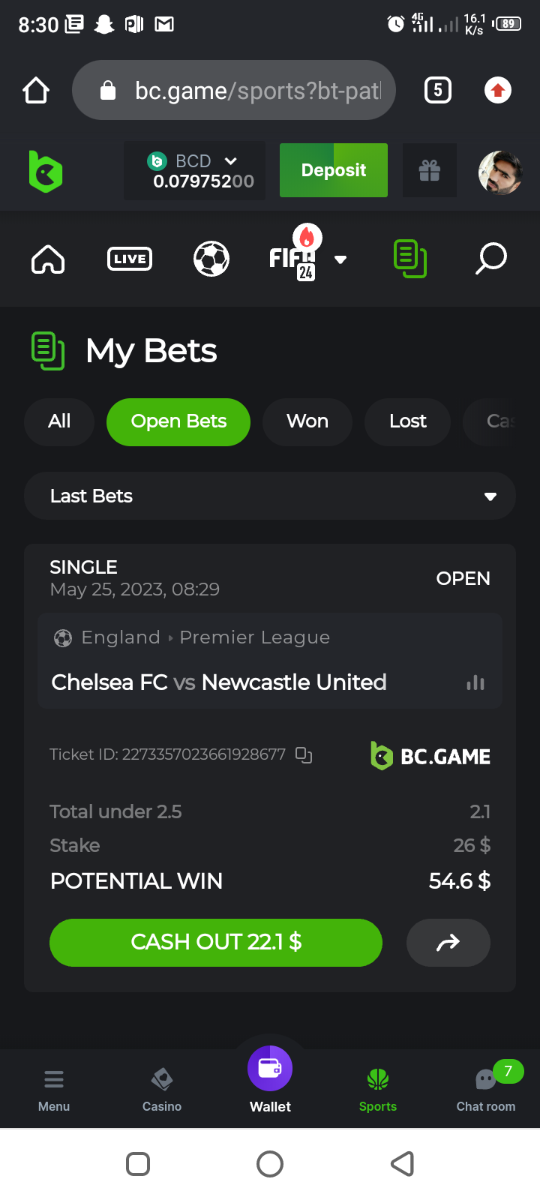The width and height of the screenshot is (540, 1200).
Task: Copy the ticket ID with copy icon
Action: (305, 755)
